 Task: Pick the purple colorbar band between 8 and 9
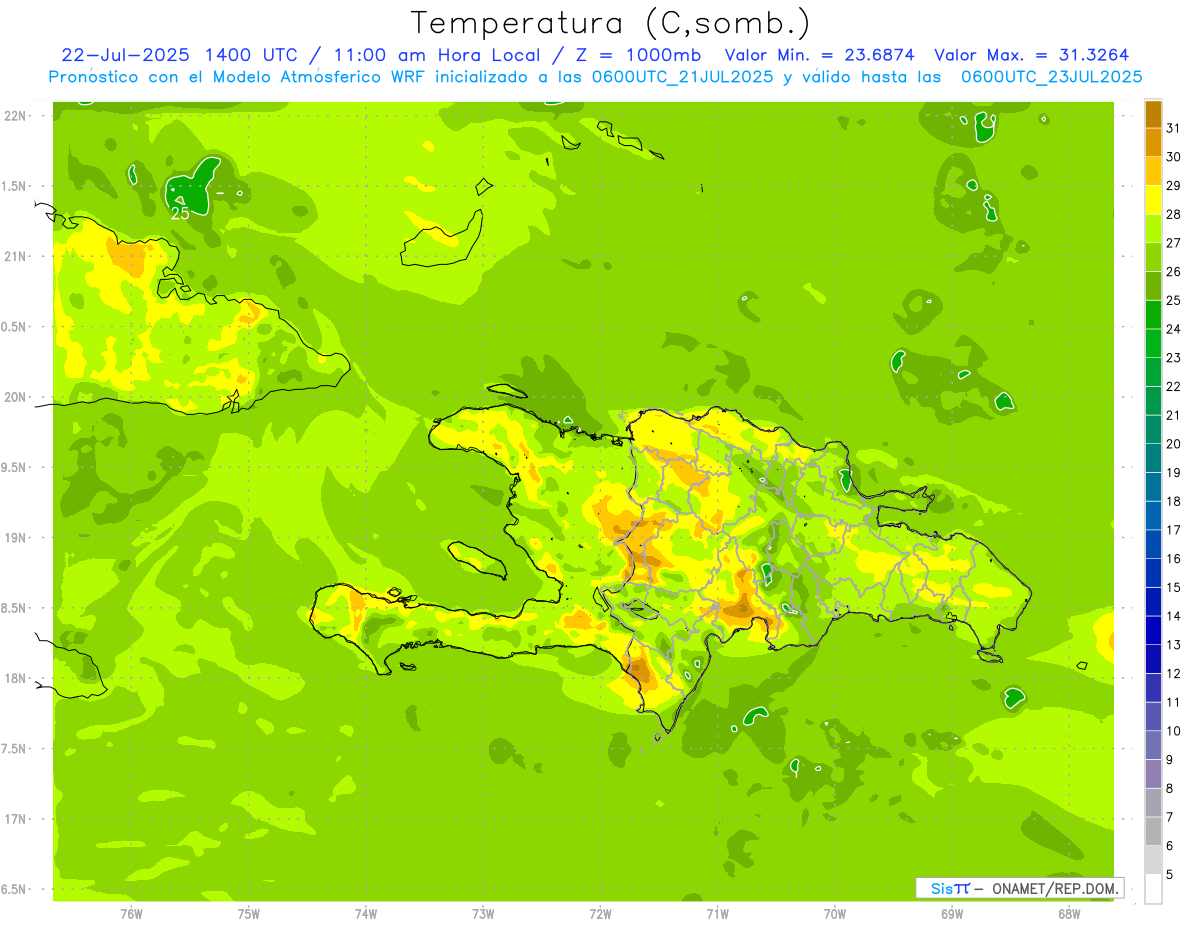[x=1153, y=774]
